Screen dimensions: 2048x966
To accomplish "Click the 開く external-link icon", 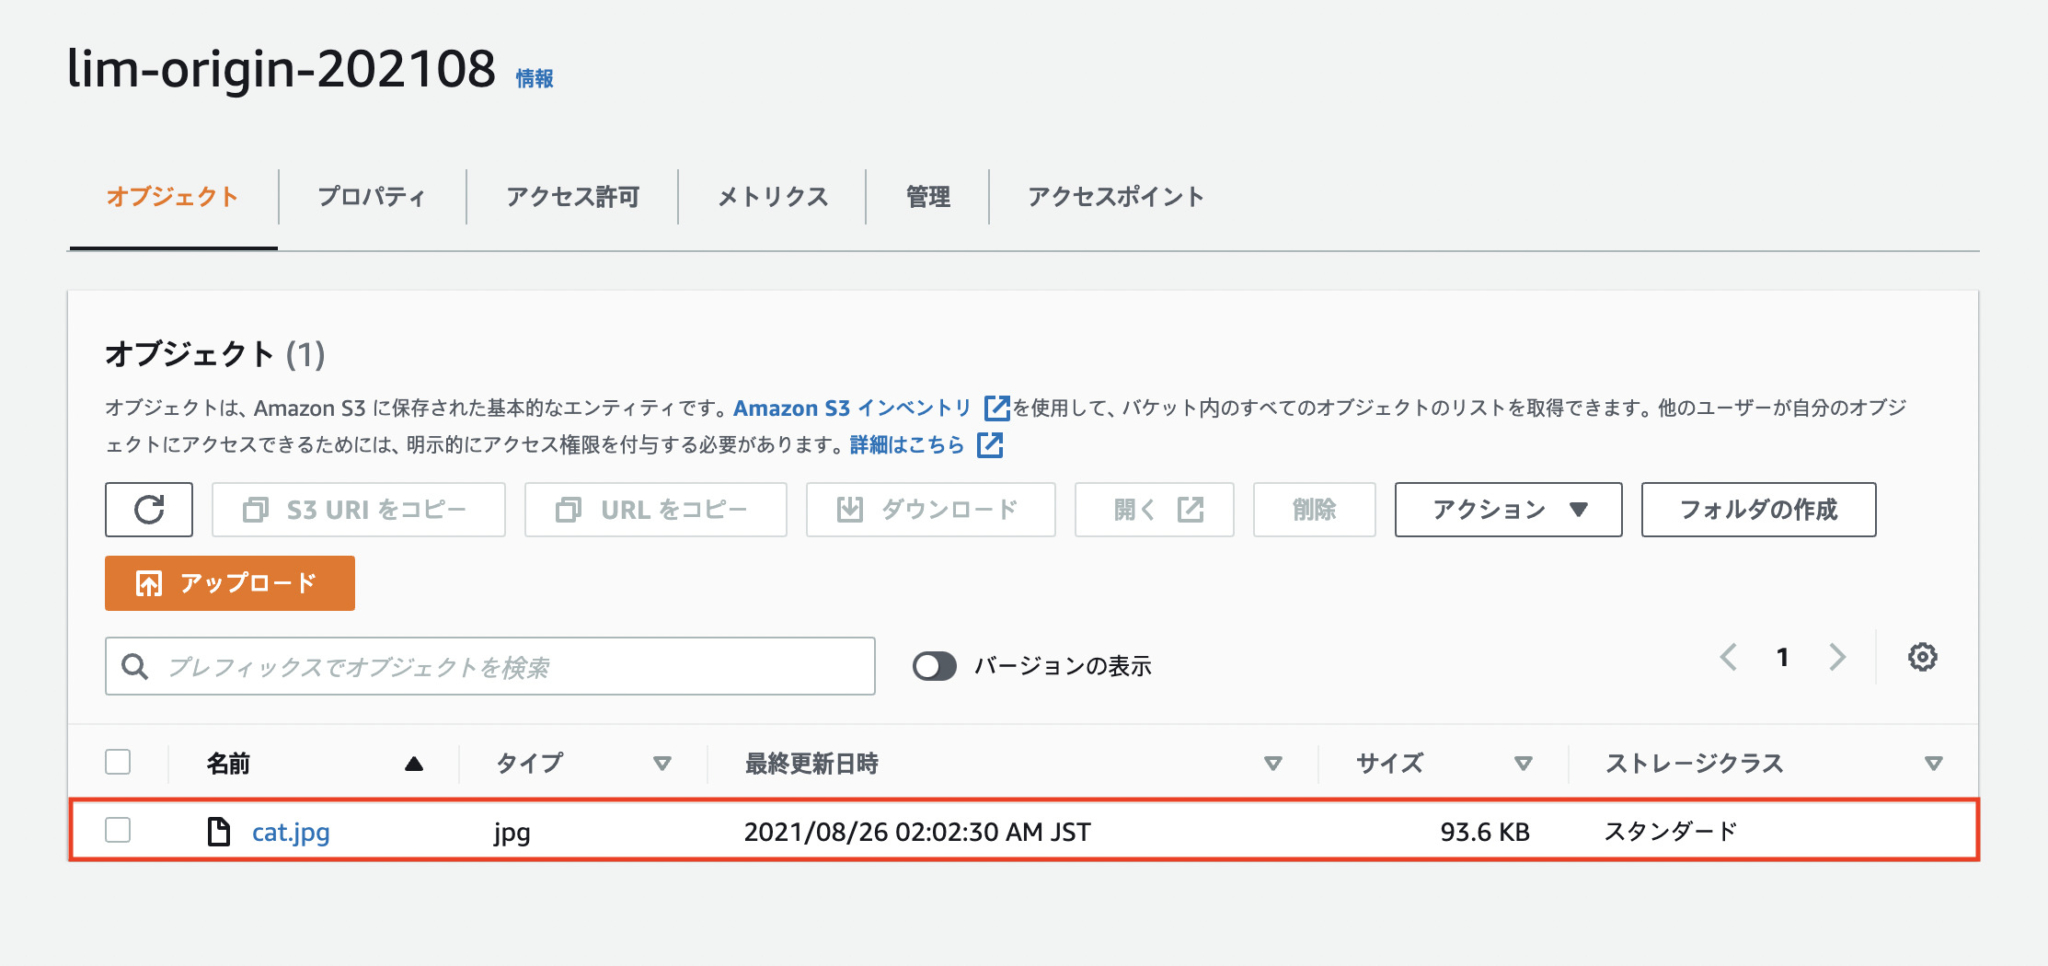I will click(1188, 509).
